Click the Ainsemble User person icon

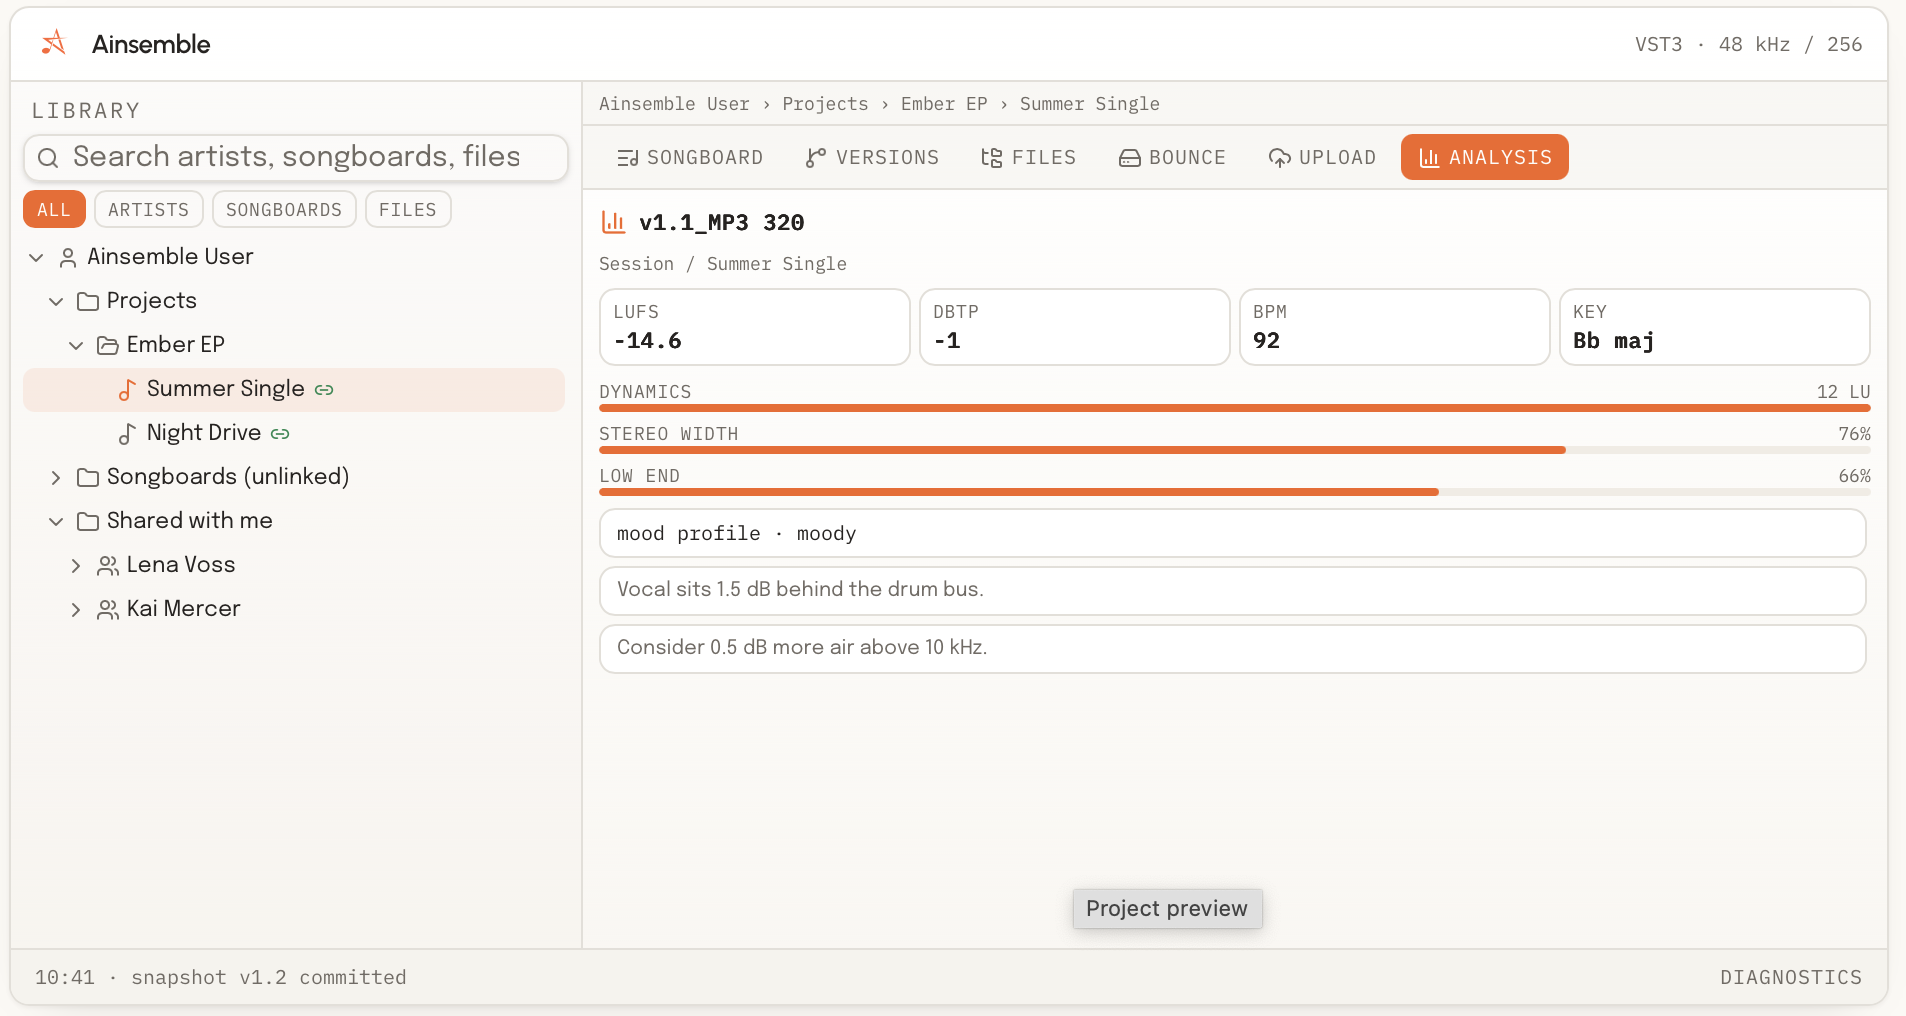[68, 257]
